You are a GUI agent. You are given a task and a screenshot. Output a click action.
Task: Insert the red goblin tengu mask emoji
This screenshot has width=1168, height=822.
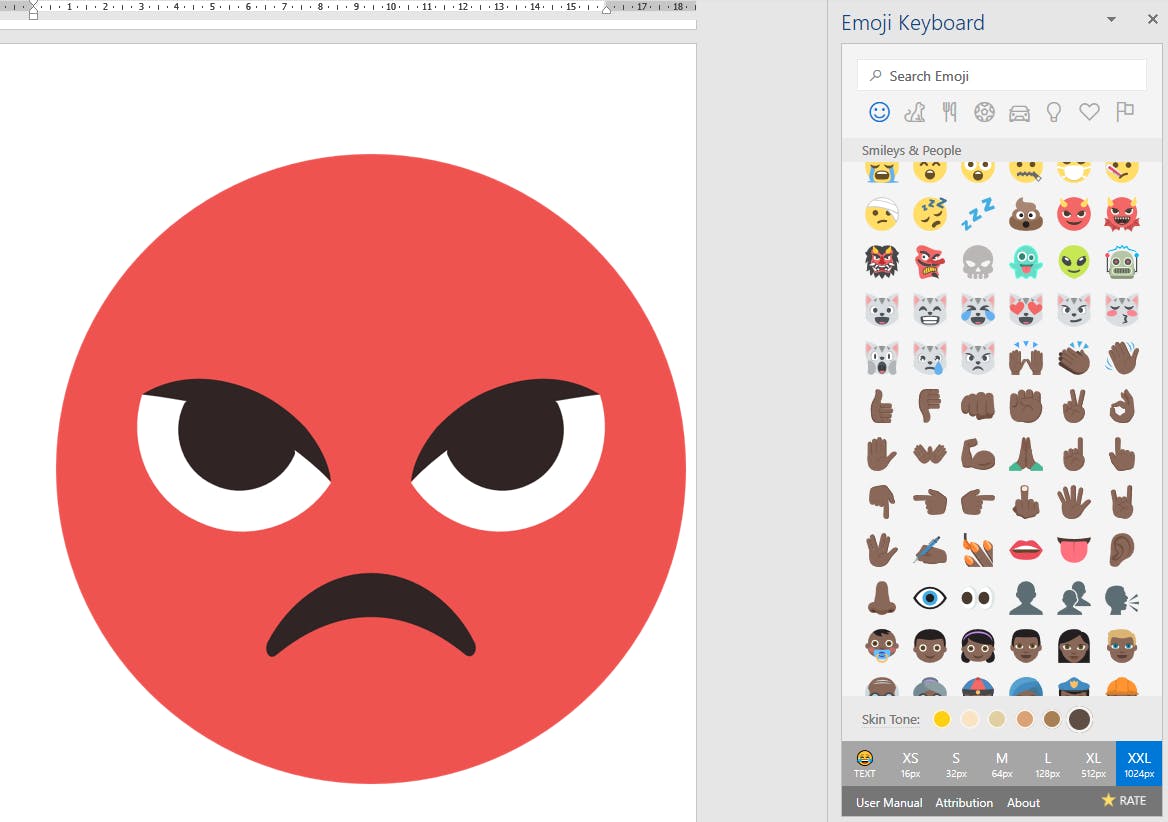pyautogui.click(x=930, y=262)
